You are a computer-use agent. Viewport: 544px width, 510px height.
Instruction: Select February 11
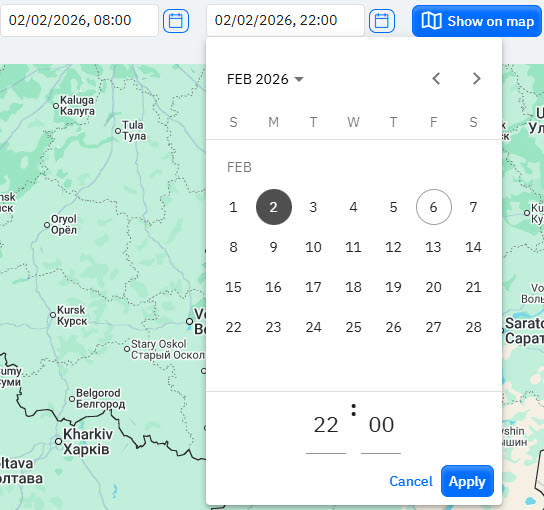coord(354,247)
